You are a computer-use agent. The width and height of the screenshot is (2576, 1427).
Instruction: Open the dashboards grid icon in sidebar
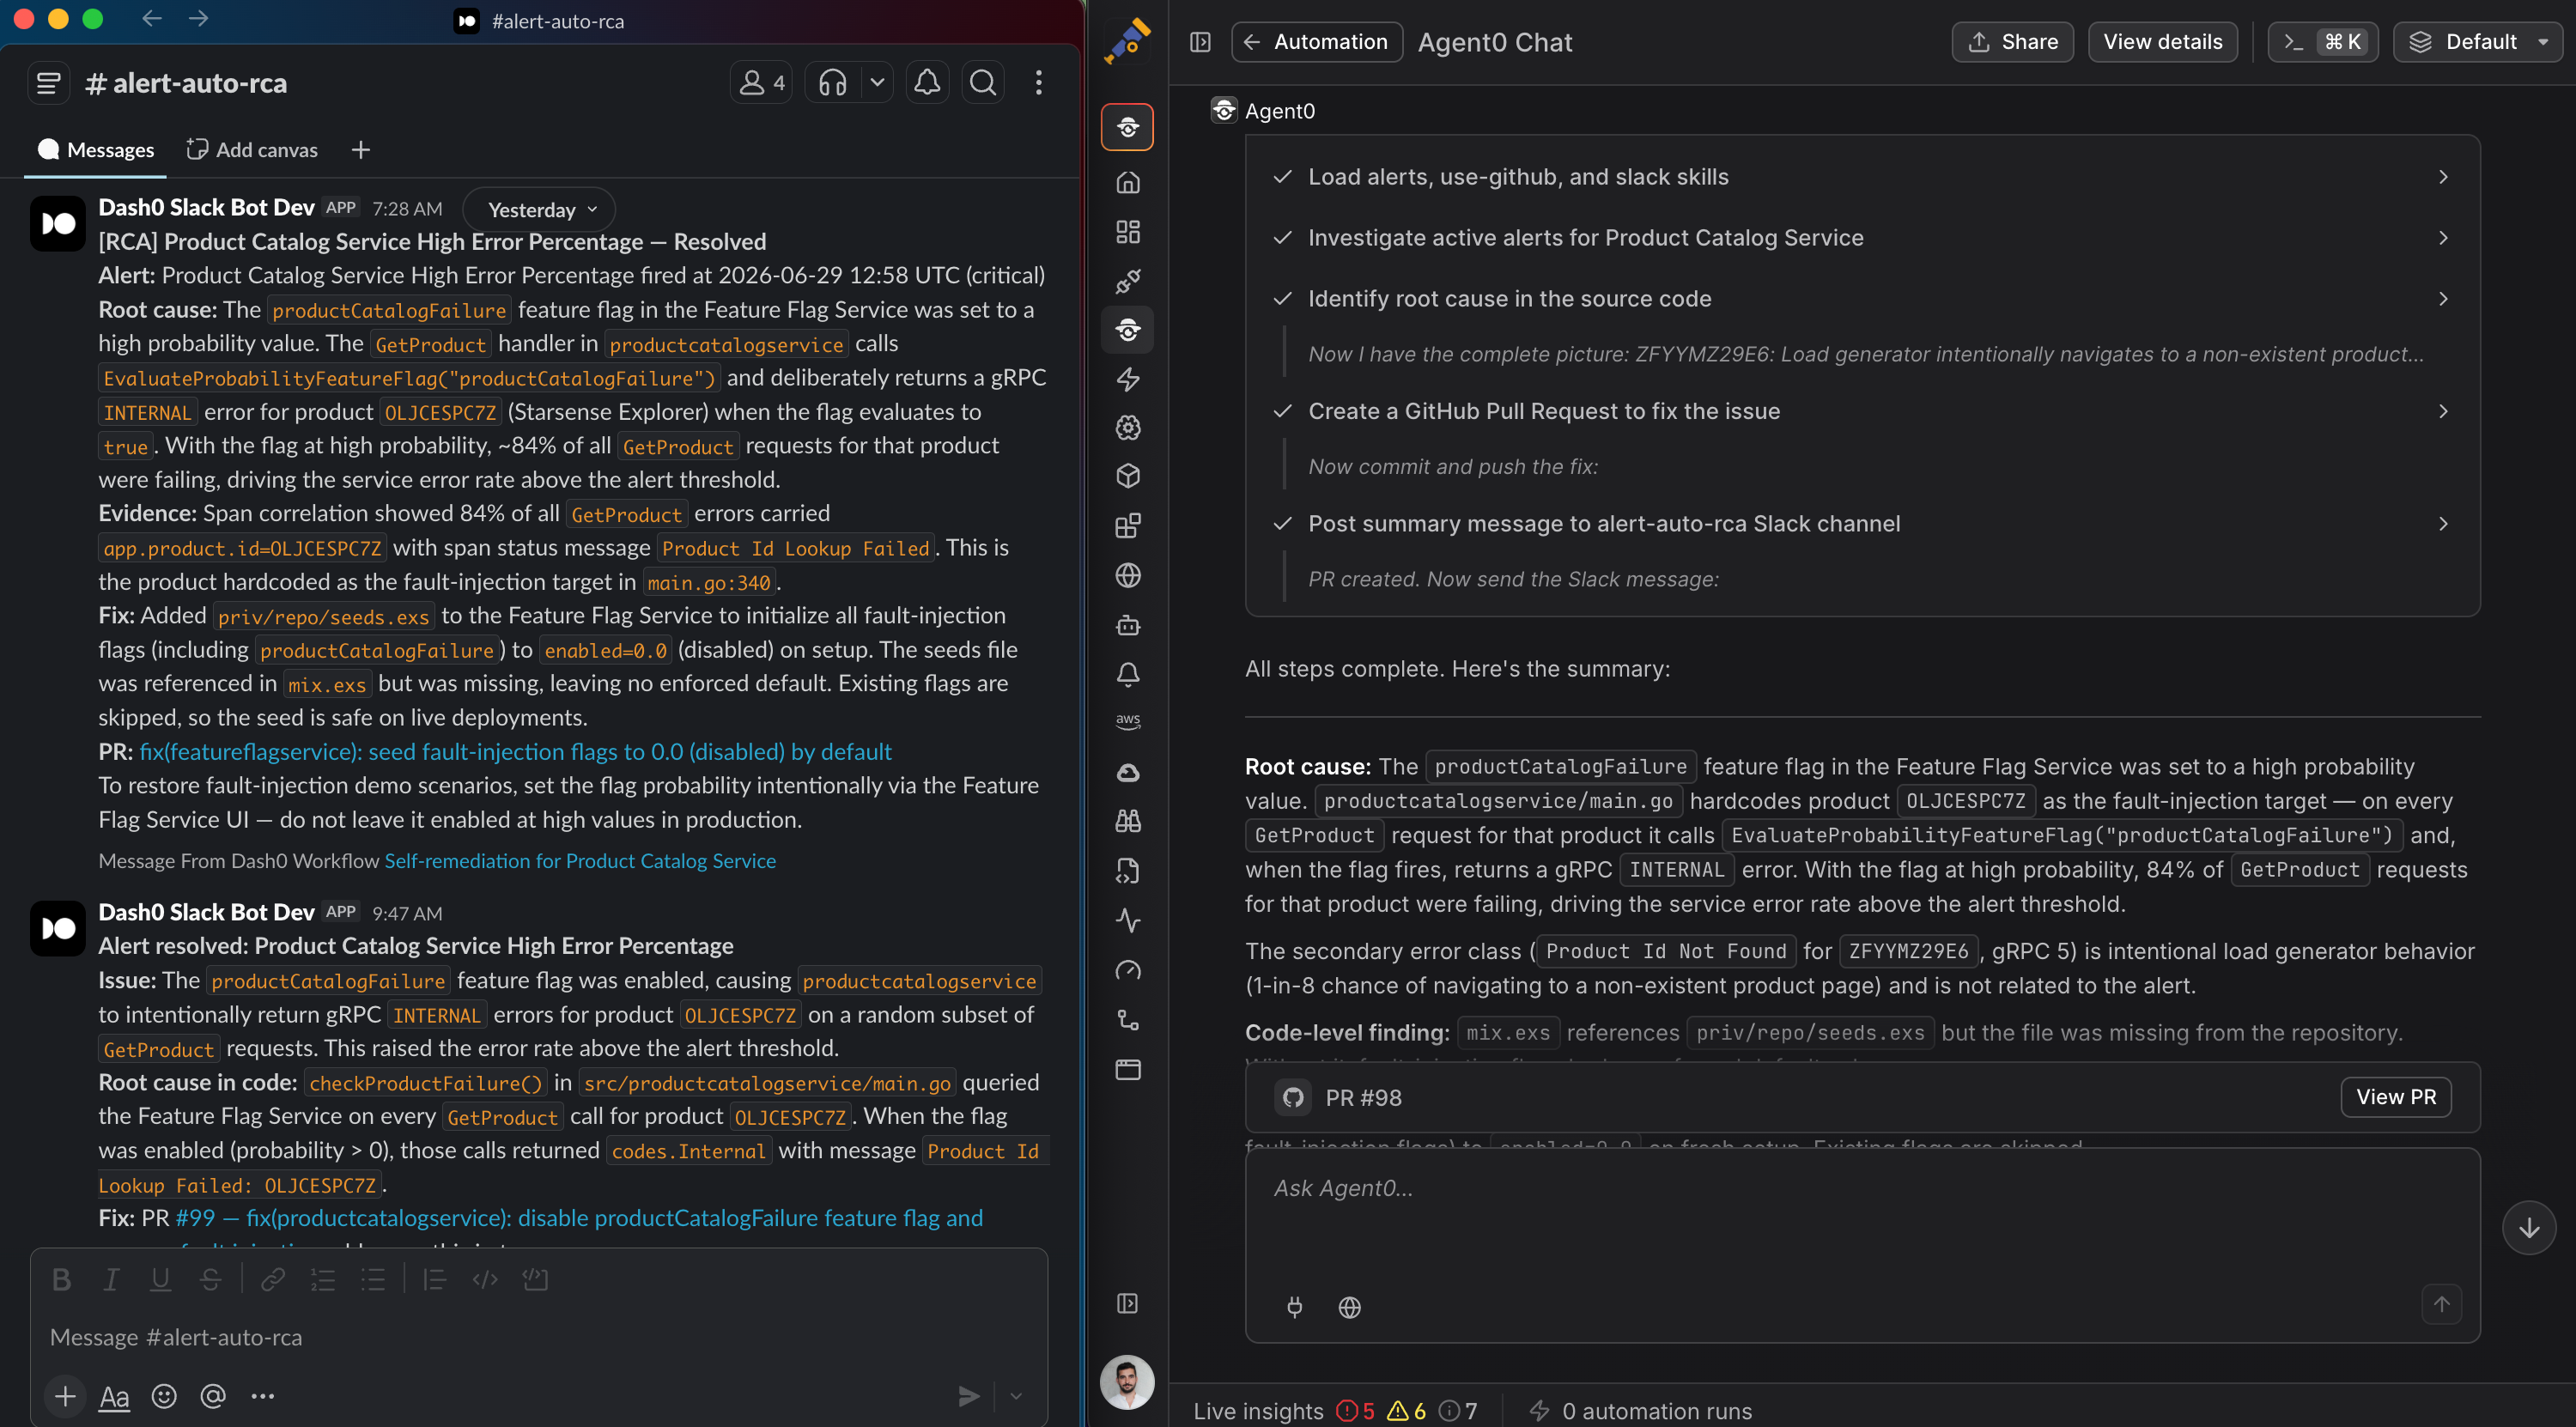tap(1128, 232)
